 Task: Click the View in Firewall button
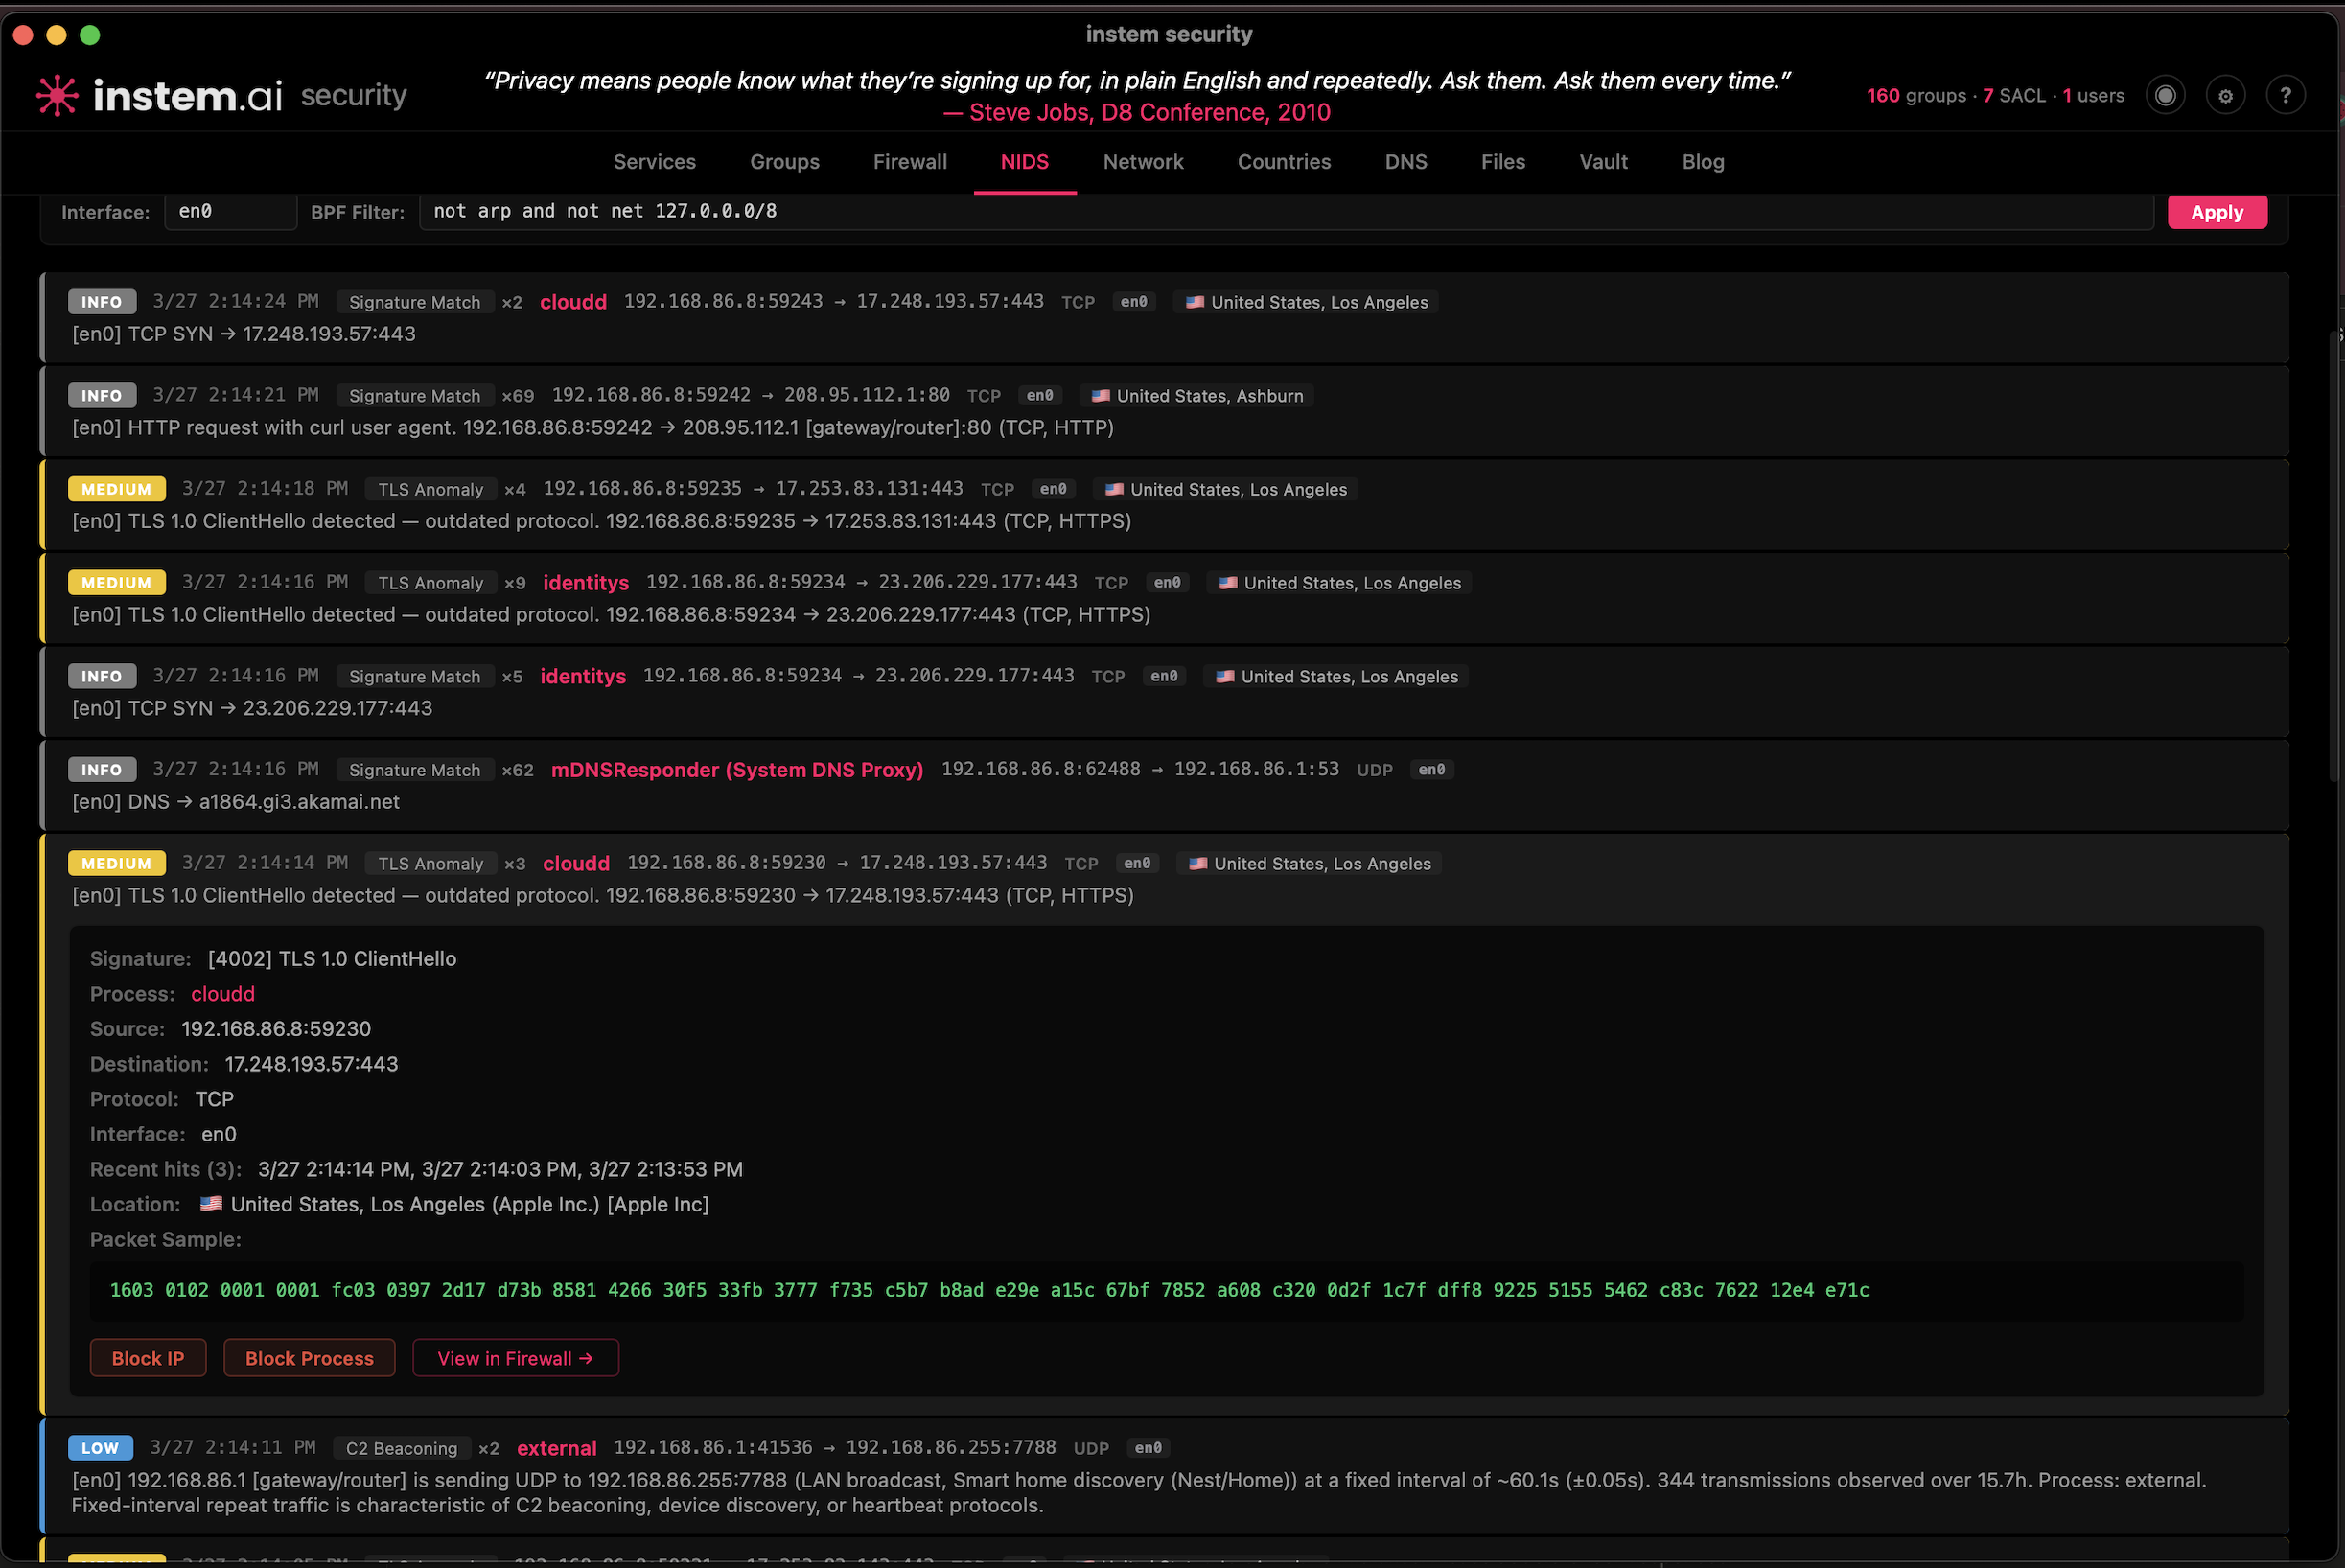point(515,1358)
